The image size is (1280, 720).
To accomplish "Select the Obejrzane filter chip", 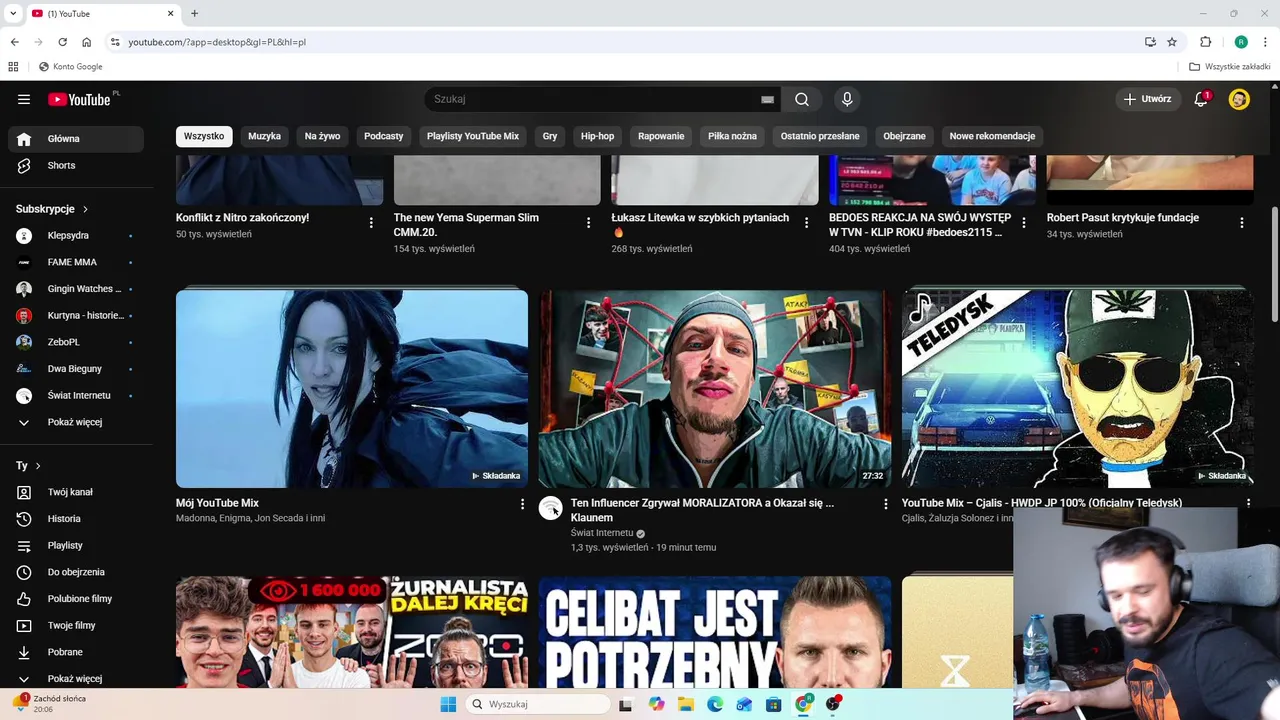I will click(904, 136).
